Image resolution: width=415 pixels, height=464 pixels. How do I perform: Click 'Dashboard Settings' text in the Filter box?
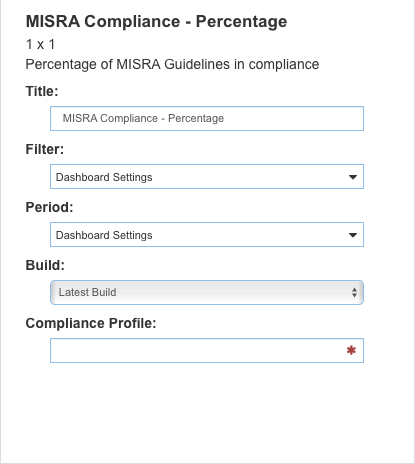click(x=104, y=177)
